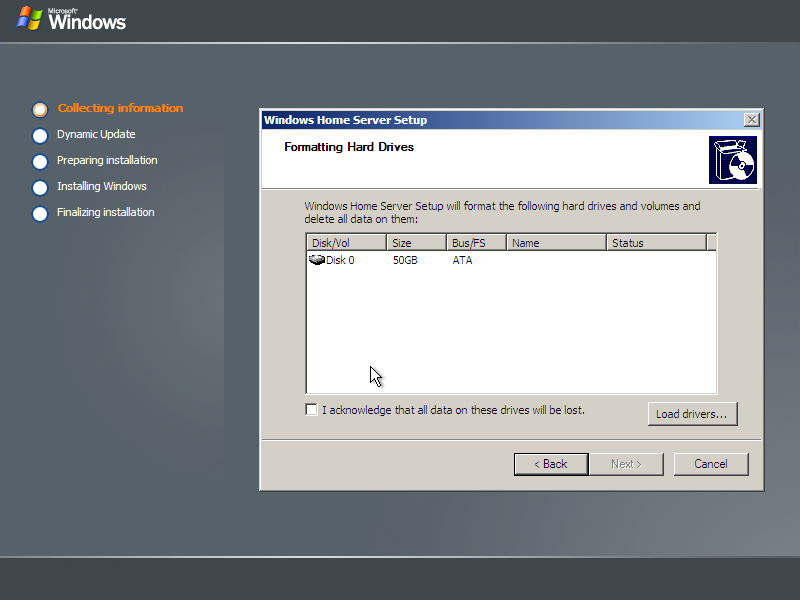
Task: Click the Disk 0 row label
Action: tap(340, 260)
